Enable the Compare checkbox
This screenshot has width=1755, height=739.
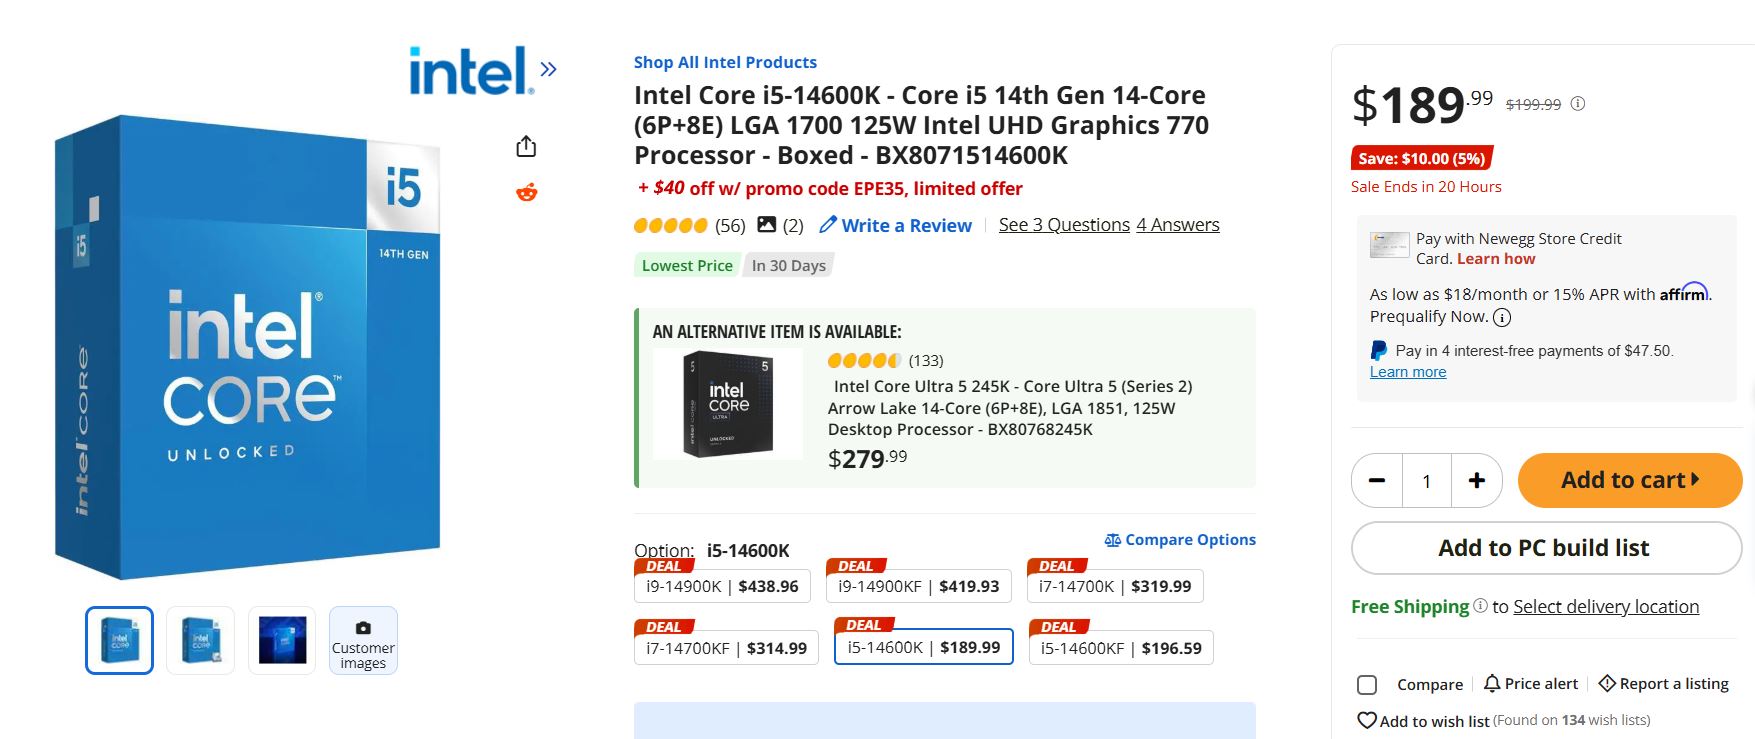pyautogui.click(x=1367, y=684)
